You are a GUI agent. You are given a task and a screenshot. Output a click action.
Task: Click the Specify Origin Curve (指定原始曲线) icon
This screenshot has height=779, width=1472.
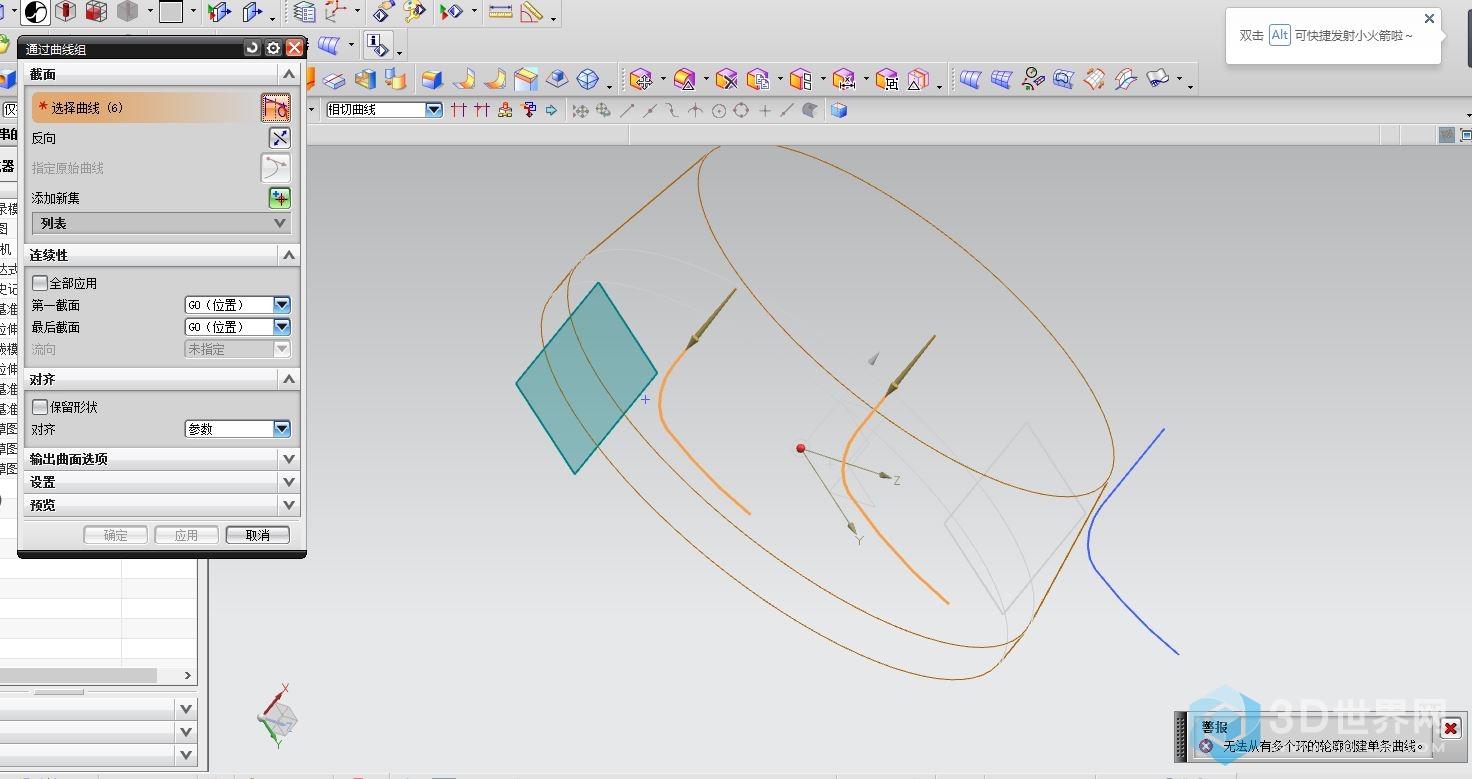276,168
